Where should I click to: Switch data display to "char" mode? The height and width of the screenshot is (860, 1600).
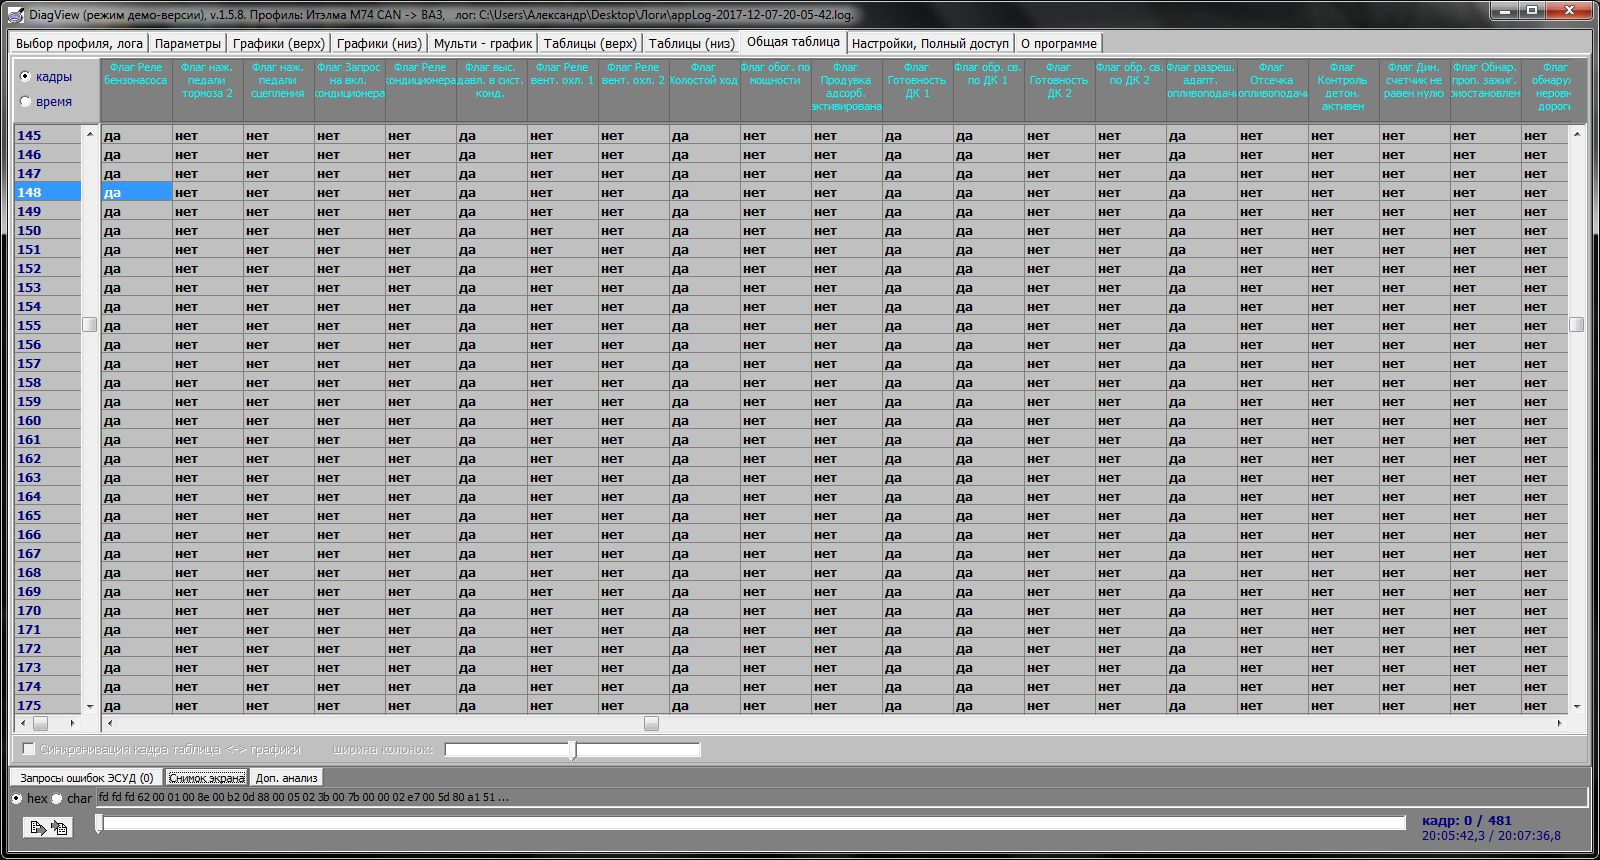point(58,798)
